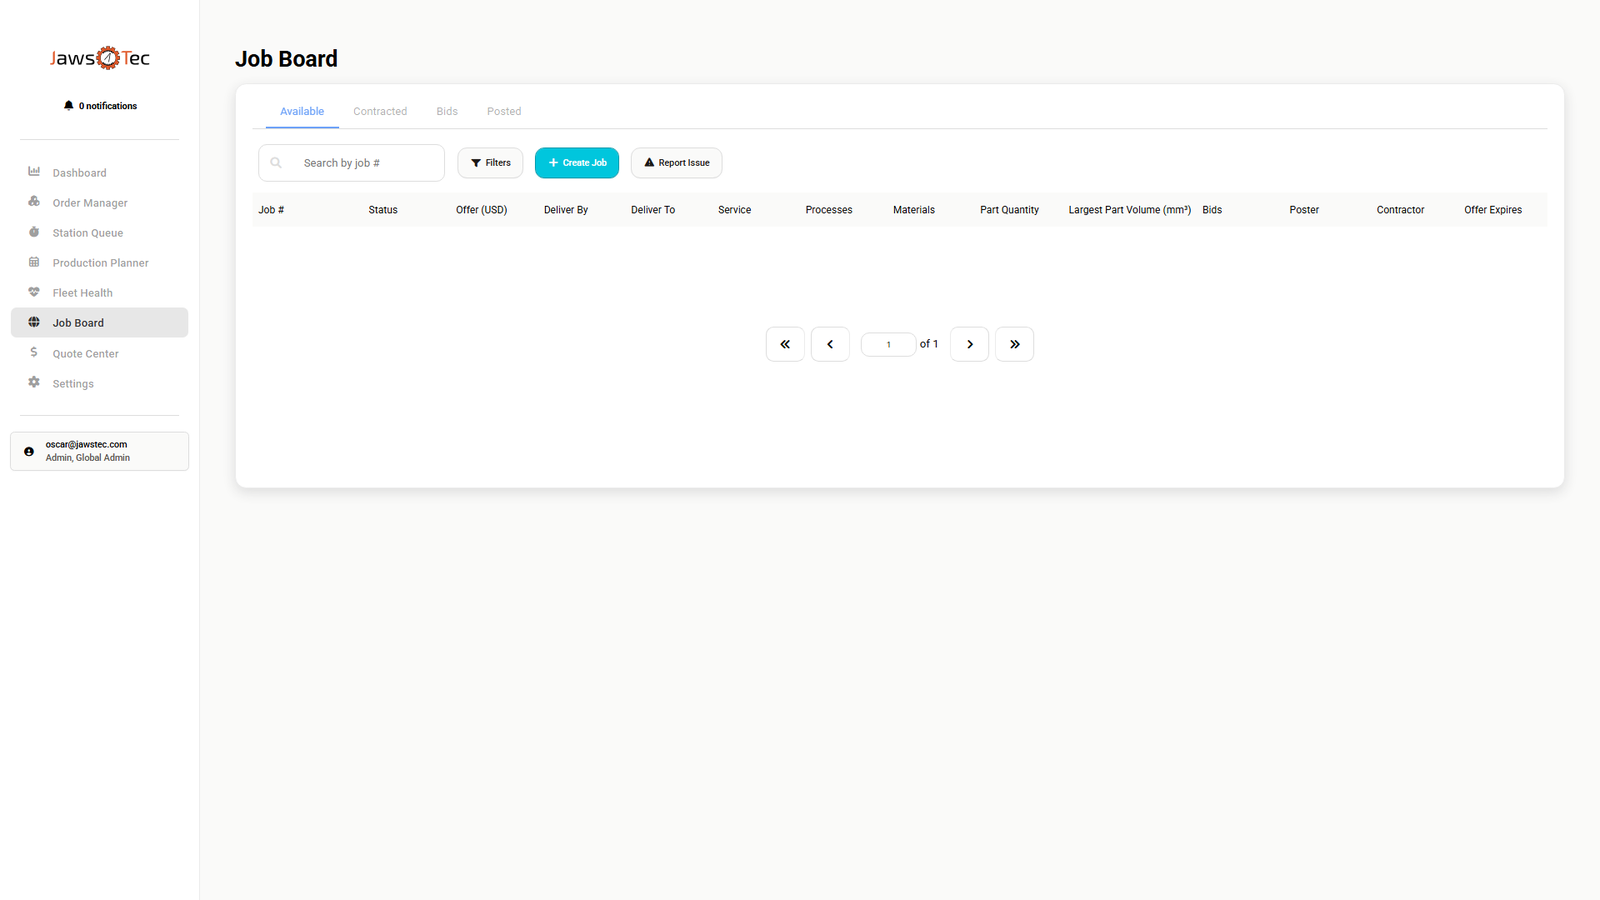Jump to first page of results

tap(785, 344)
